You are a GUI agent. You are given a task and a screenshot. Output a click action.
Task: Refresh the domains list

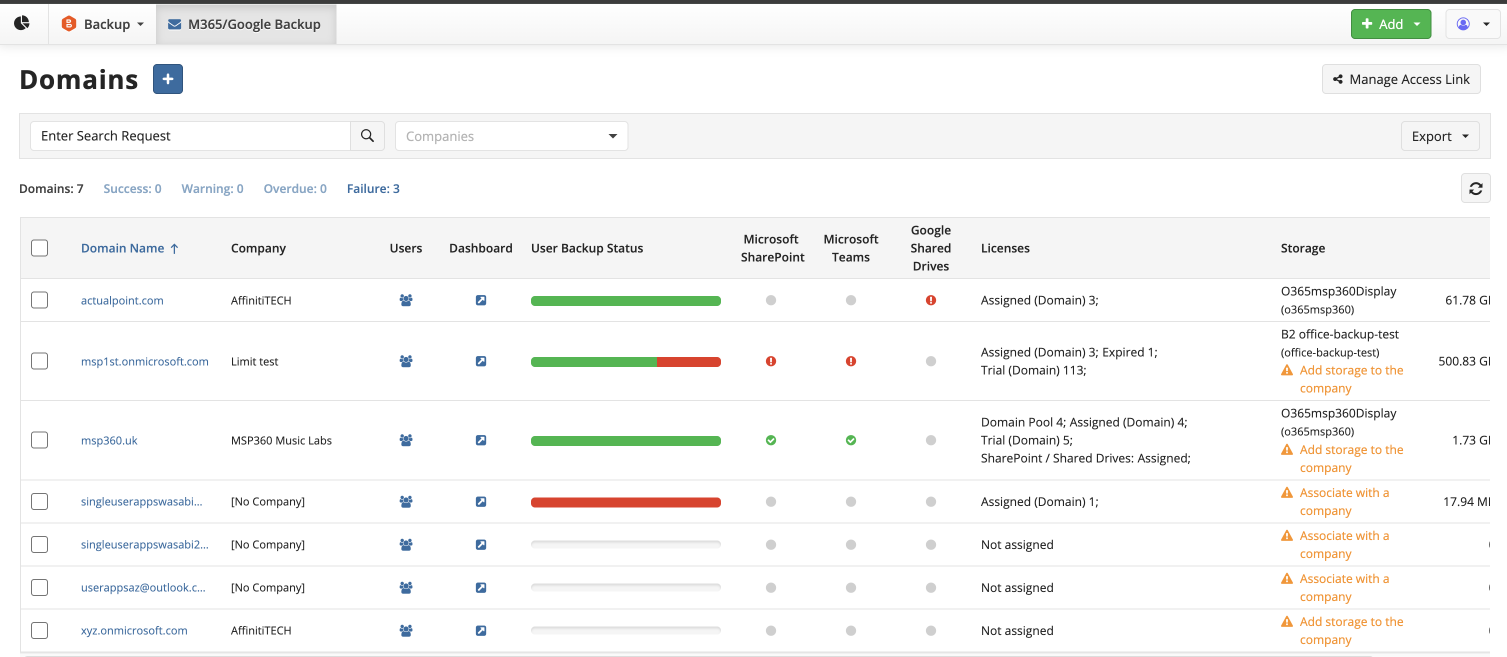click(1475, 188)
